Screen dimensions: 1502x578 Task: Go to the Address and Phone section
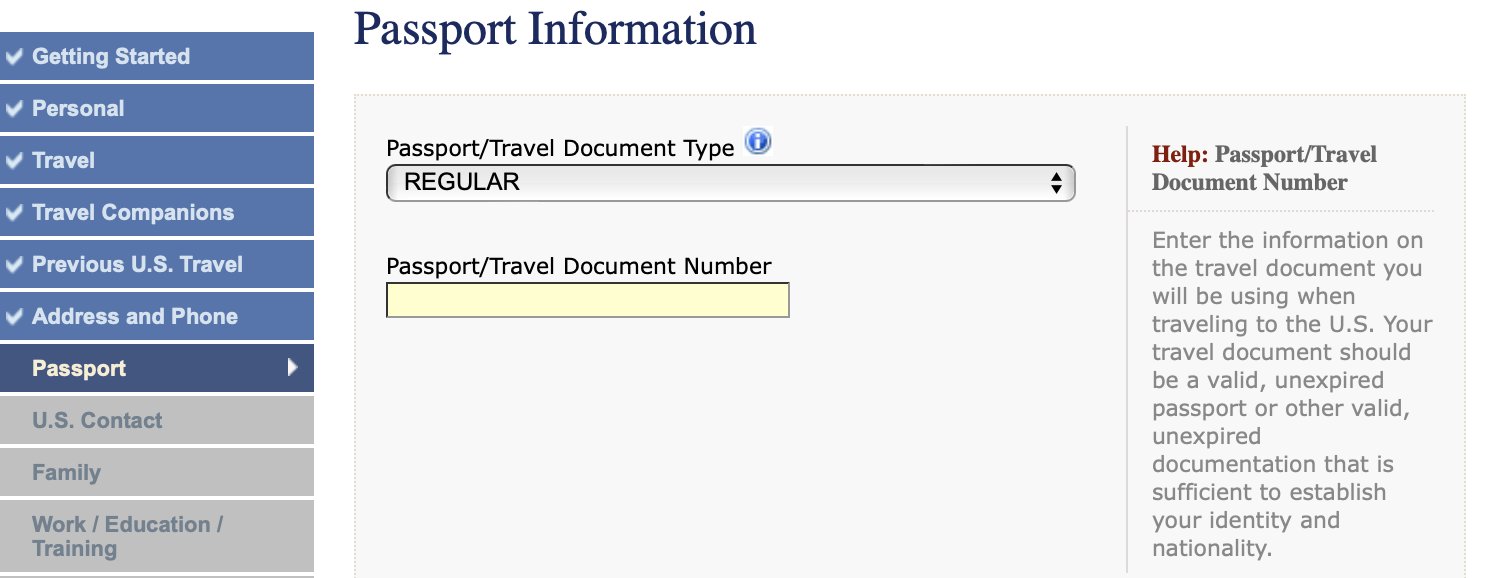click(x=157, y=316)
